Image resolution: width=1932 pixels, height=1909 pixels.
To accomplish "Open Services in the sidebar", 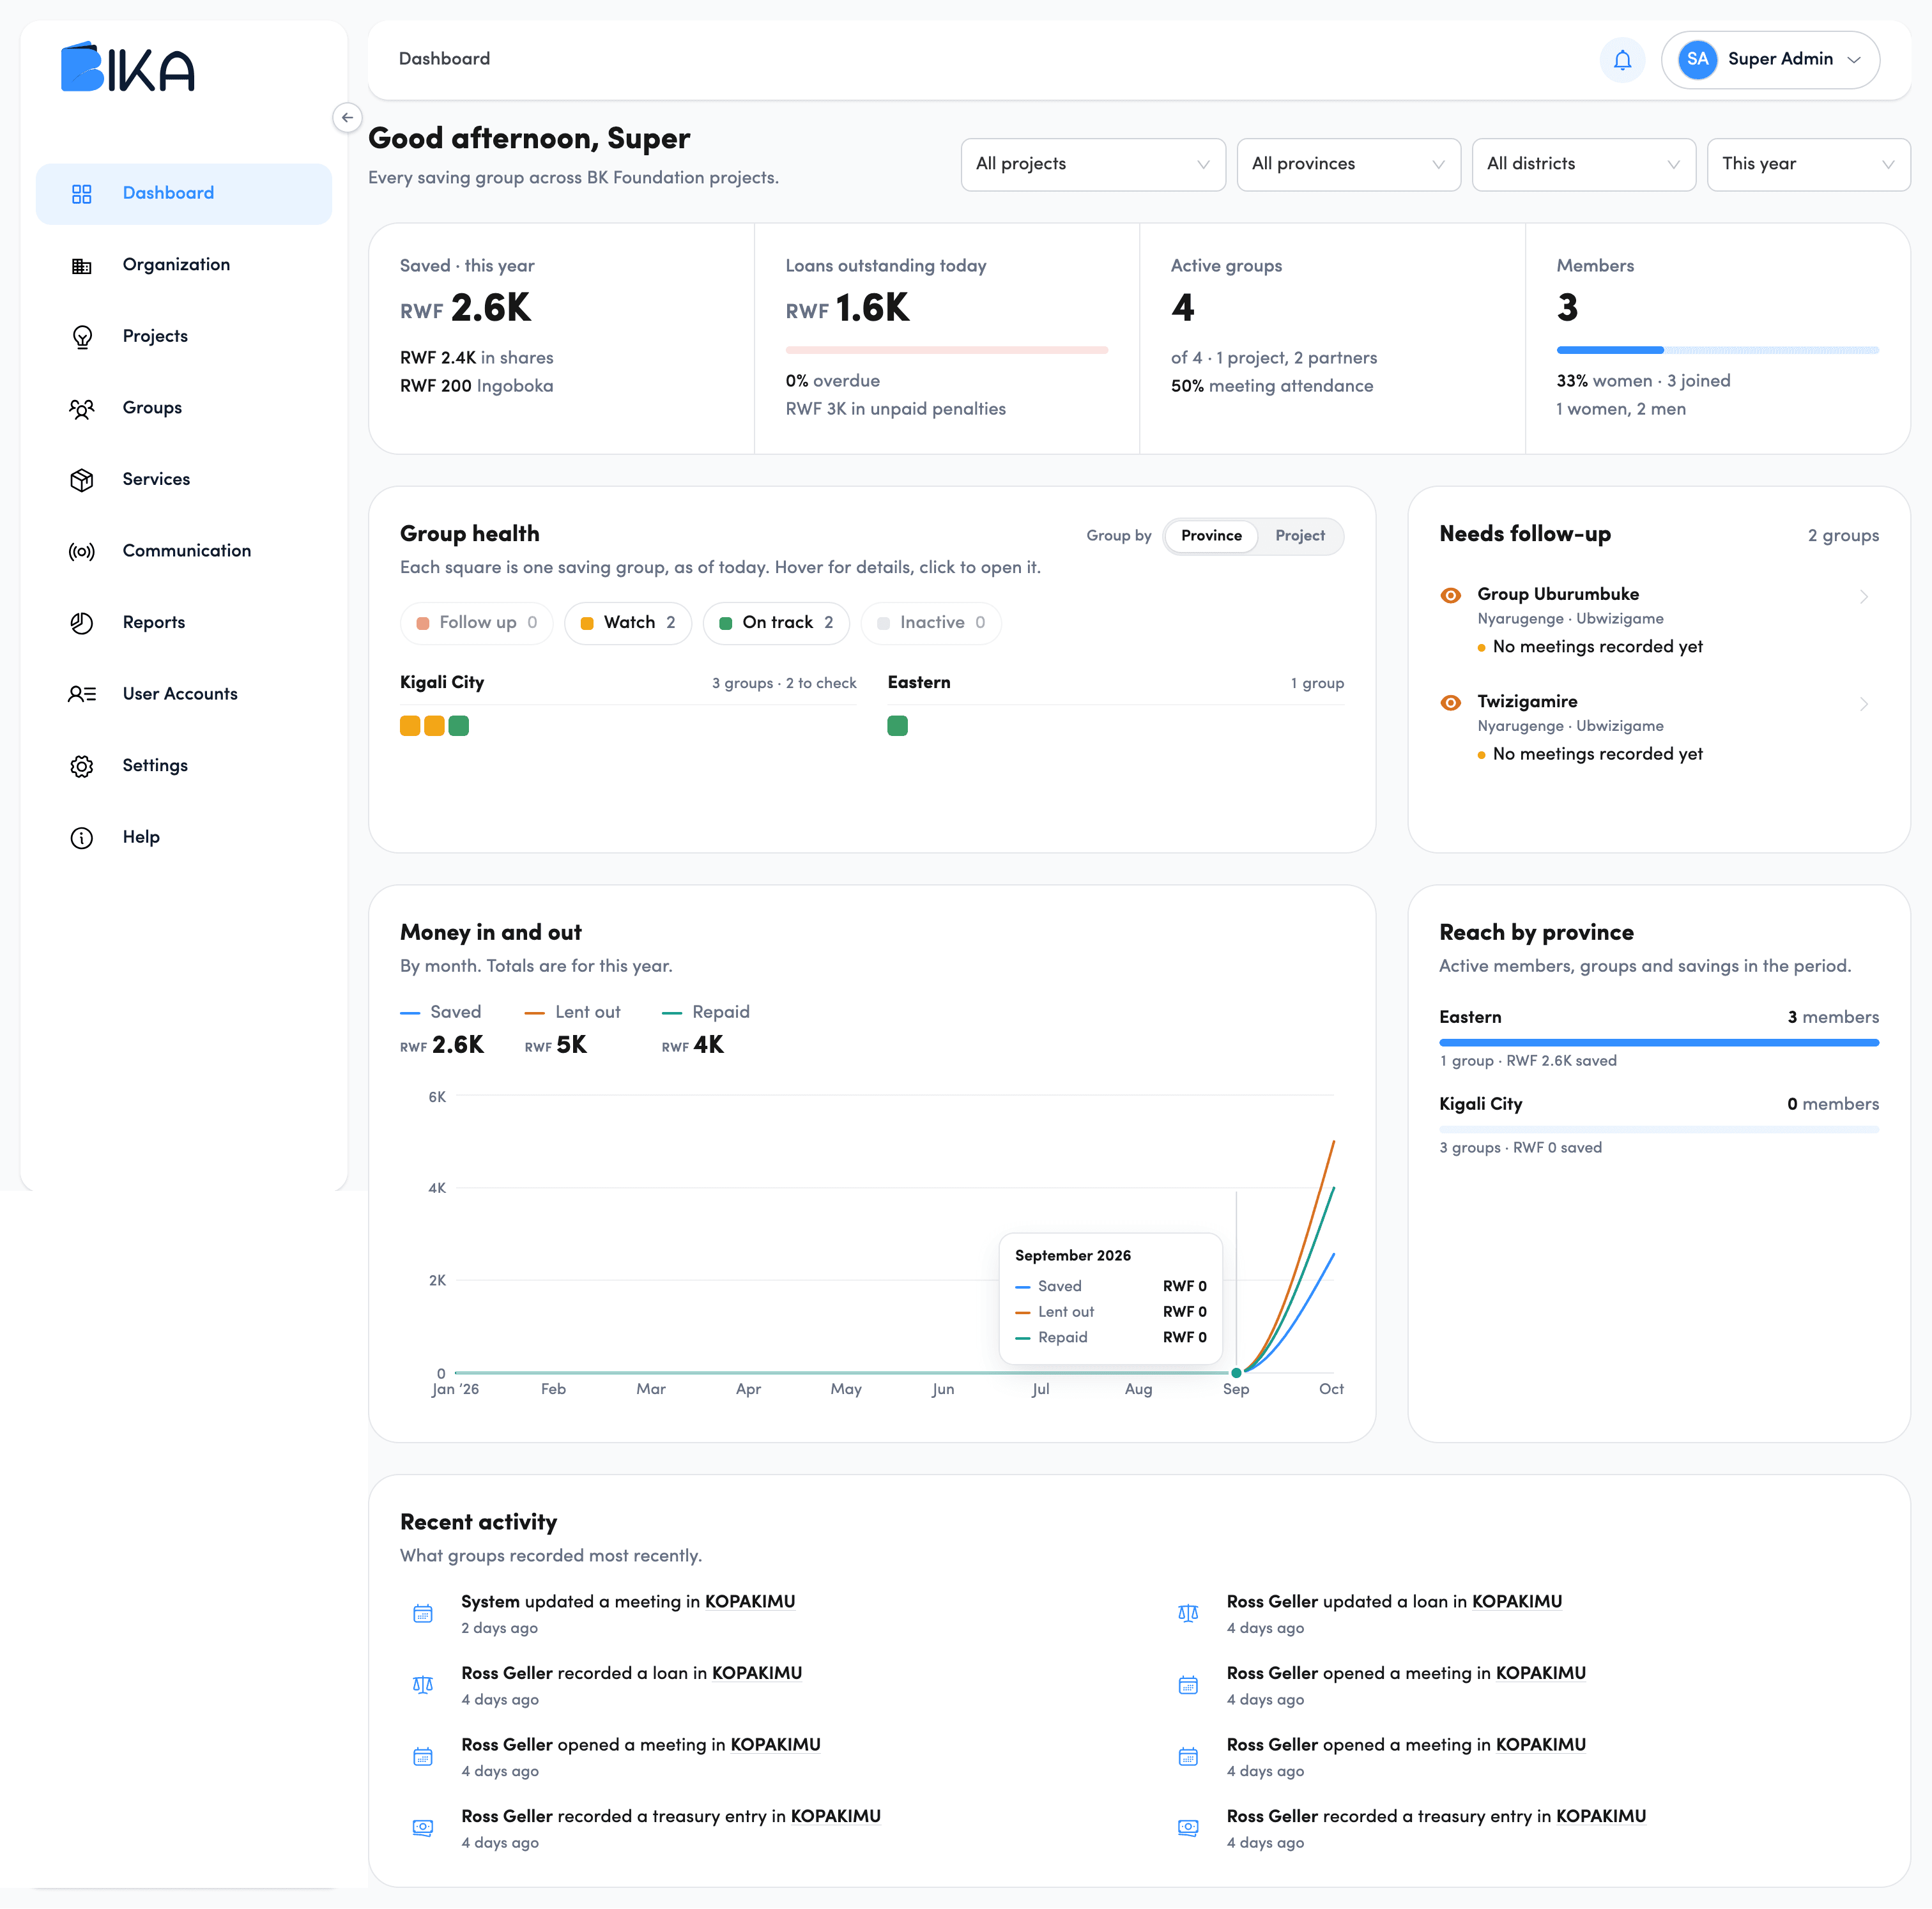I will pyautogui.click(x=184, y=480).
